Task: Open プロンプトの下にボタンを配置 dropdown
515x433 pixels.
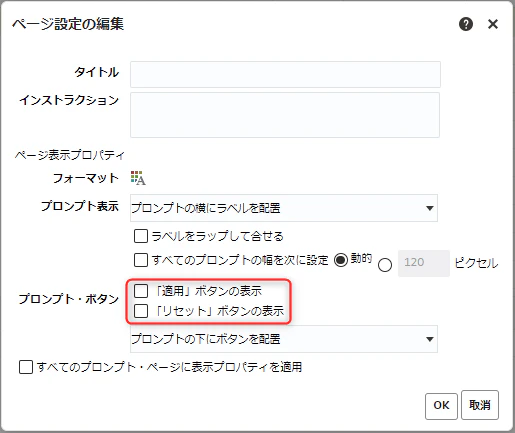Action: [284, 339]
